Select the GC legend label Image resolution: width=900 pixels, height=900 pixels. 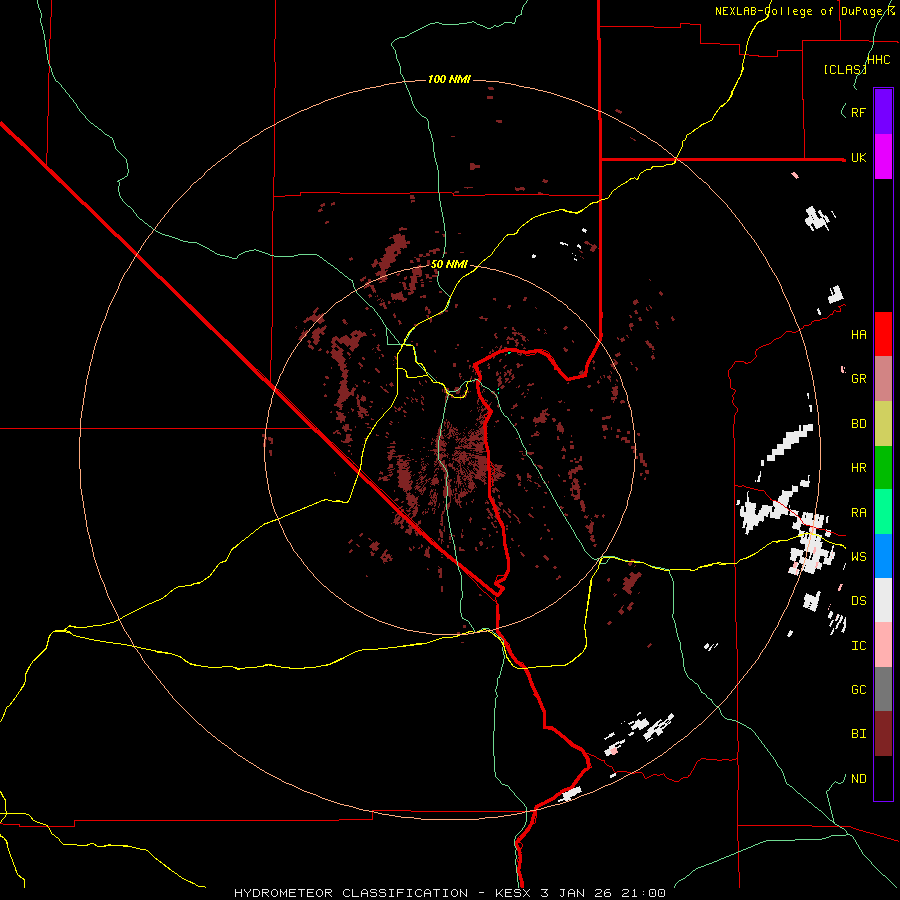[x=858, y=690]
